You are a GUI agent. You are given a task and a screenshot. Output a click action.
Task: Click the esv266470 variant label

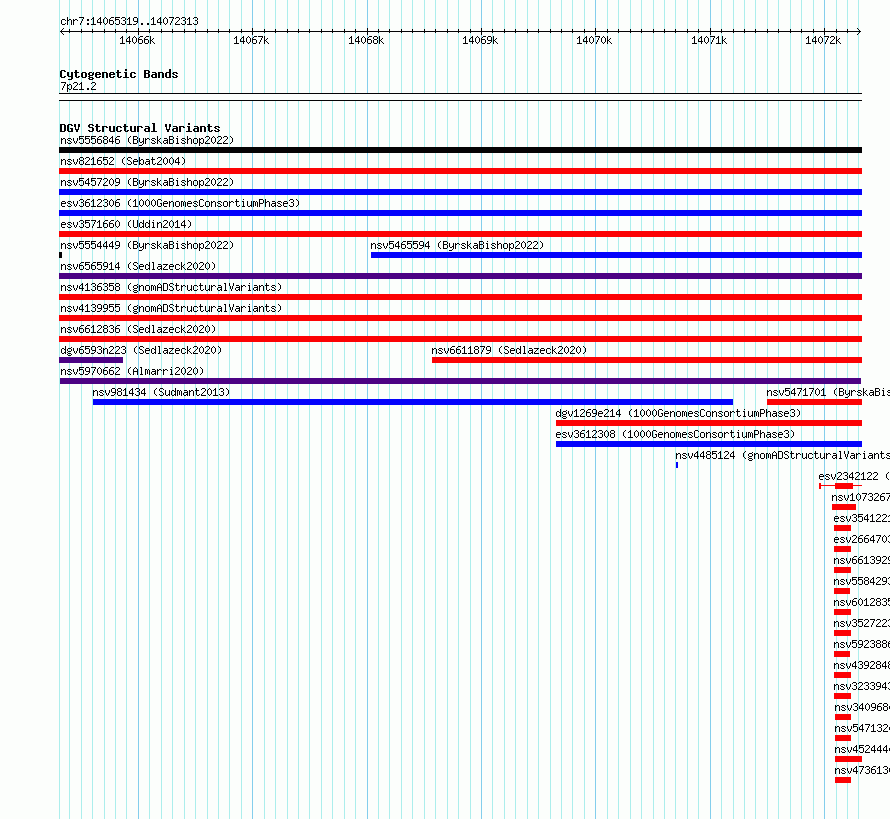point(862,539)
